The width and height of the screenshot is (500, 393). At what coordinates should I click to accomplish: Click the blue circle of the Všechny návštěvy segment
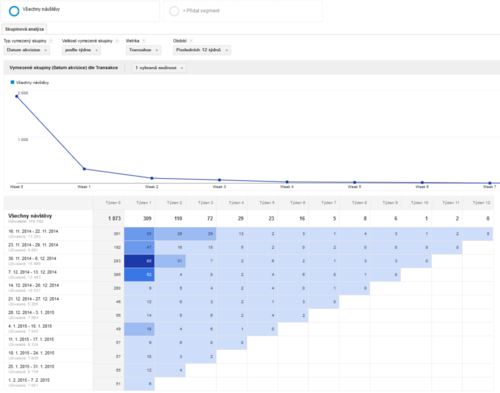14,11
